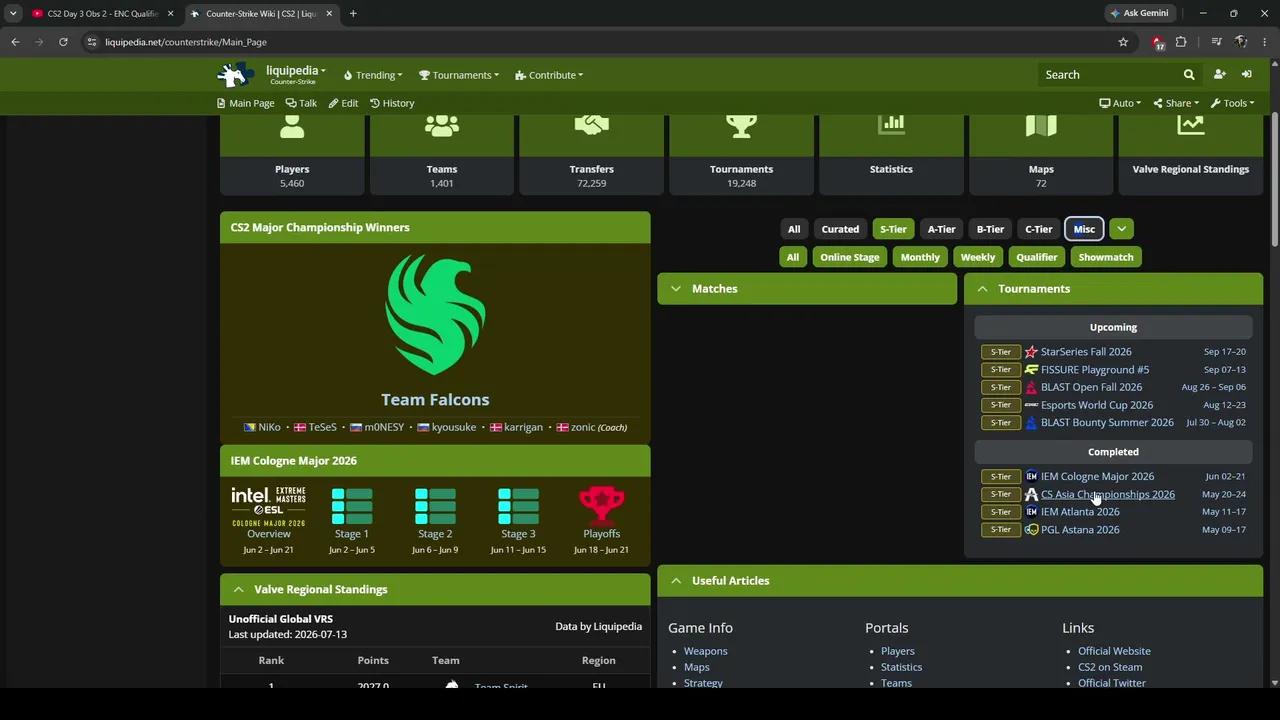The width and height of the screenshot is (1280, 720).
Task: Click the log in icon
Action: coord(1247,75)
